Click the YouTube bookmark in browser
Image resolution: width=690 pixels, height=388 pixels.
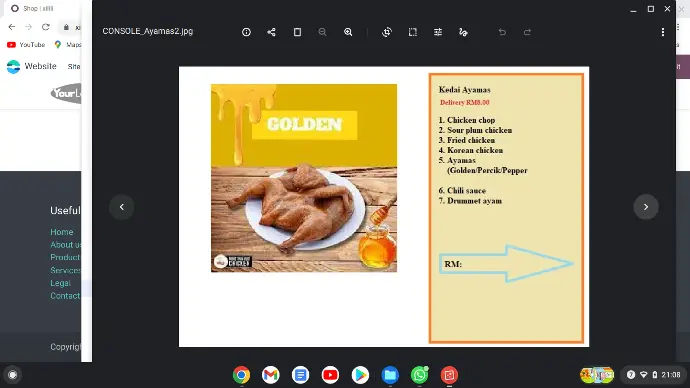pos(26,45)
